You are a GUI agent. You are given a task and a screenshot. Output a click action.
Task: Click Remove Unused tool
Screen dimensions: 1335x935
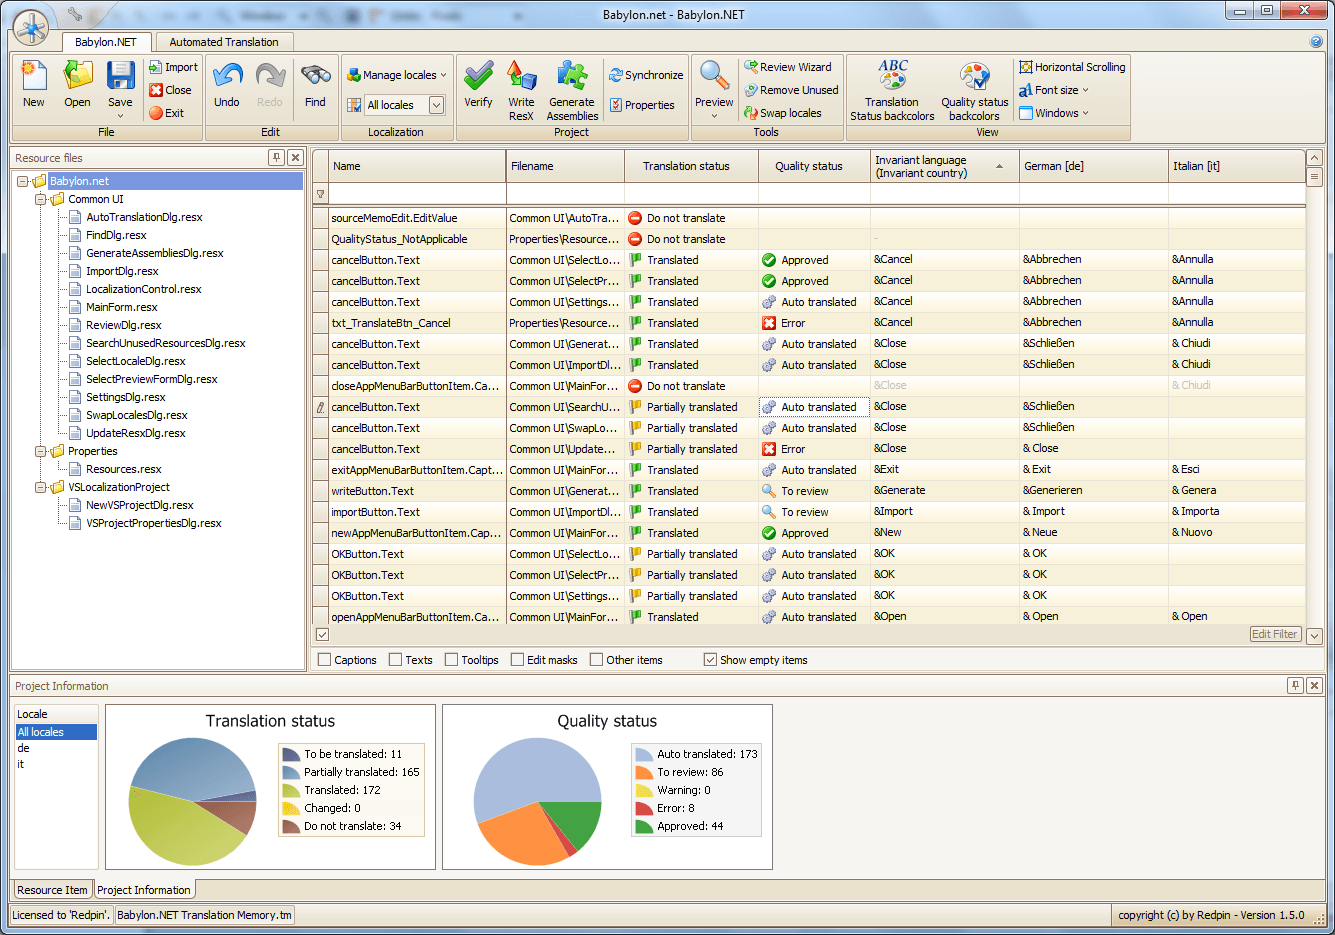[791, 90]
